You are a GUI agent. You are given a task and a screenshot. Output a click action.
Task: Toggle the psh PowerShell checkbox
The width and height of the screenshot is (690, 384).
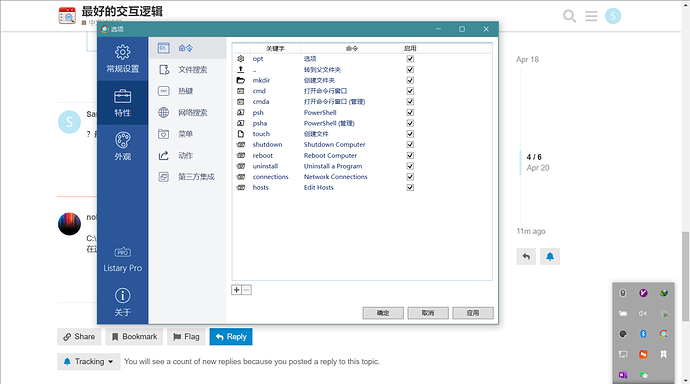click(410, 112)
